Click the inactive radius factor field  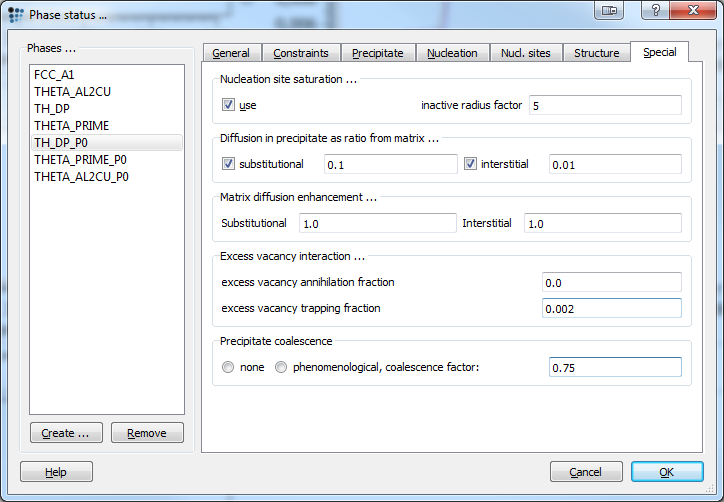pos(605,105)
